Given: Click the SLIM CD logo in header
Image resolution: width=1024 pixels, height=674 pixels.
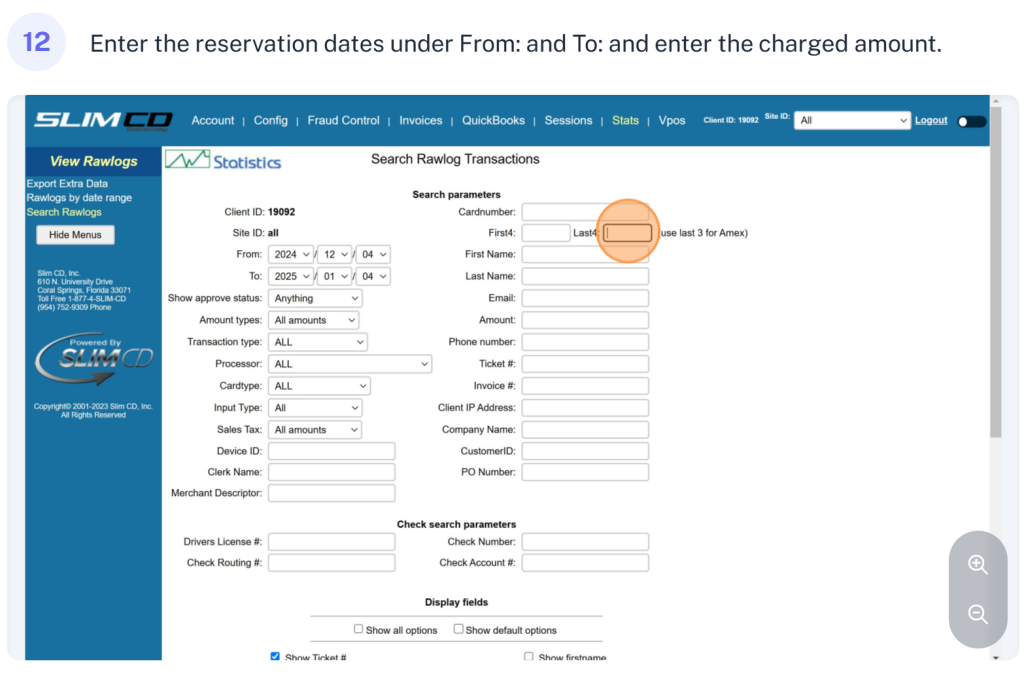Looking at the screenshot, I should click(x=103, y=120).
